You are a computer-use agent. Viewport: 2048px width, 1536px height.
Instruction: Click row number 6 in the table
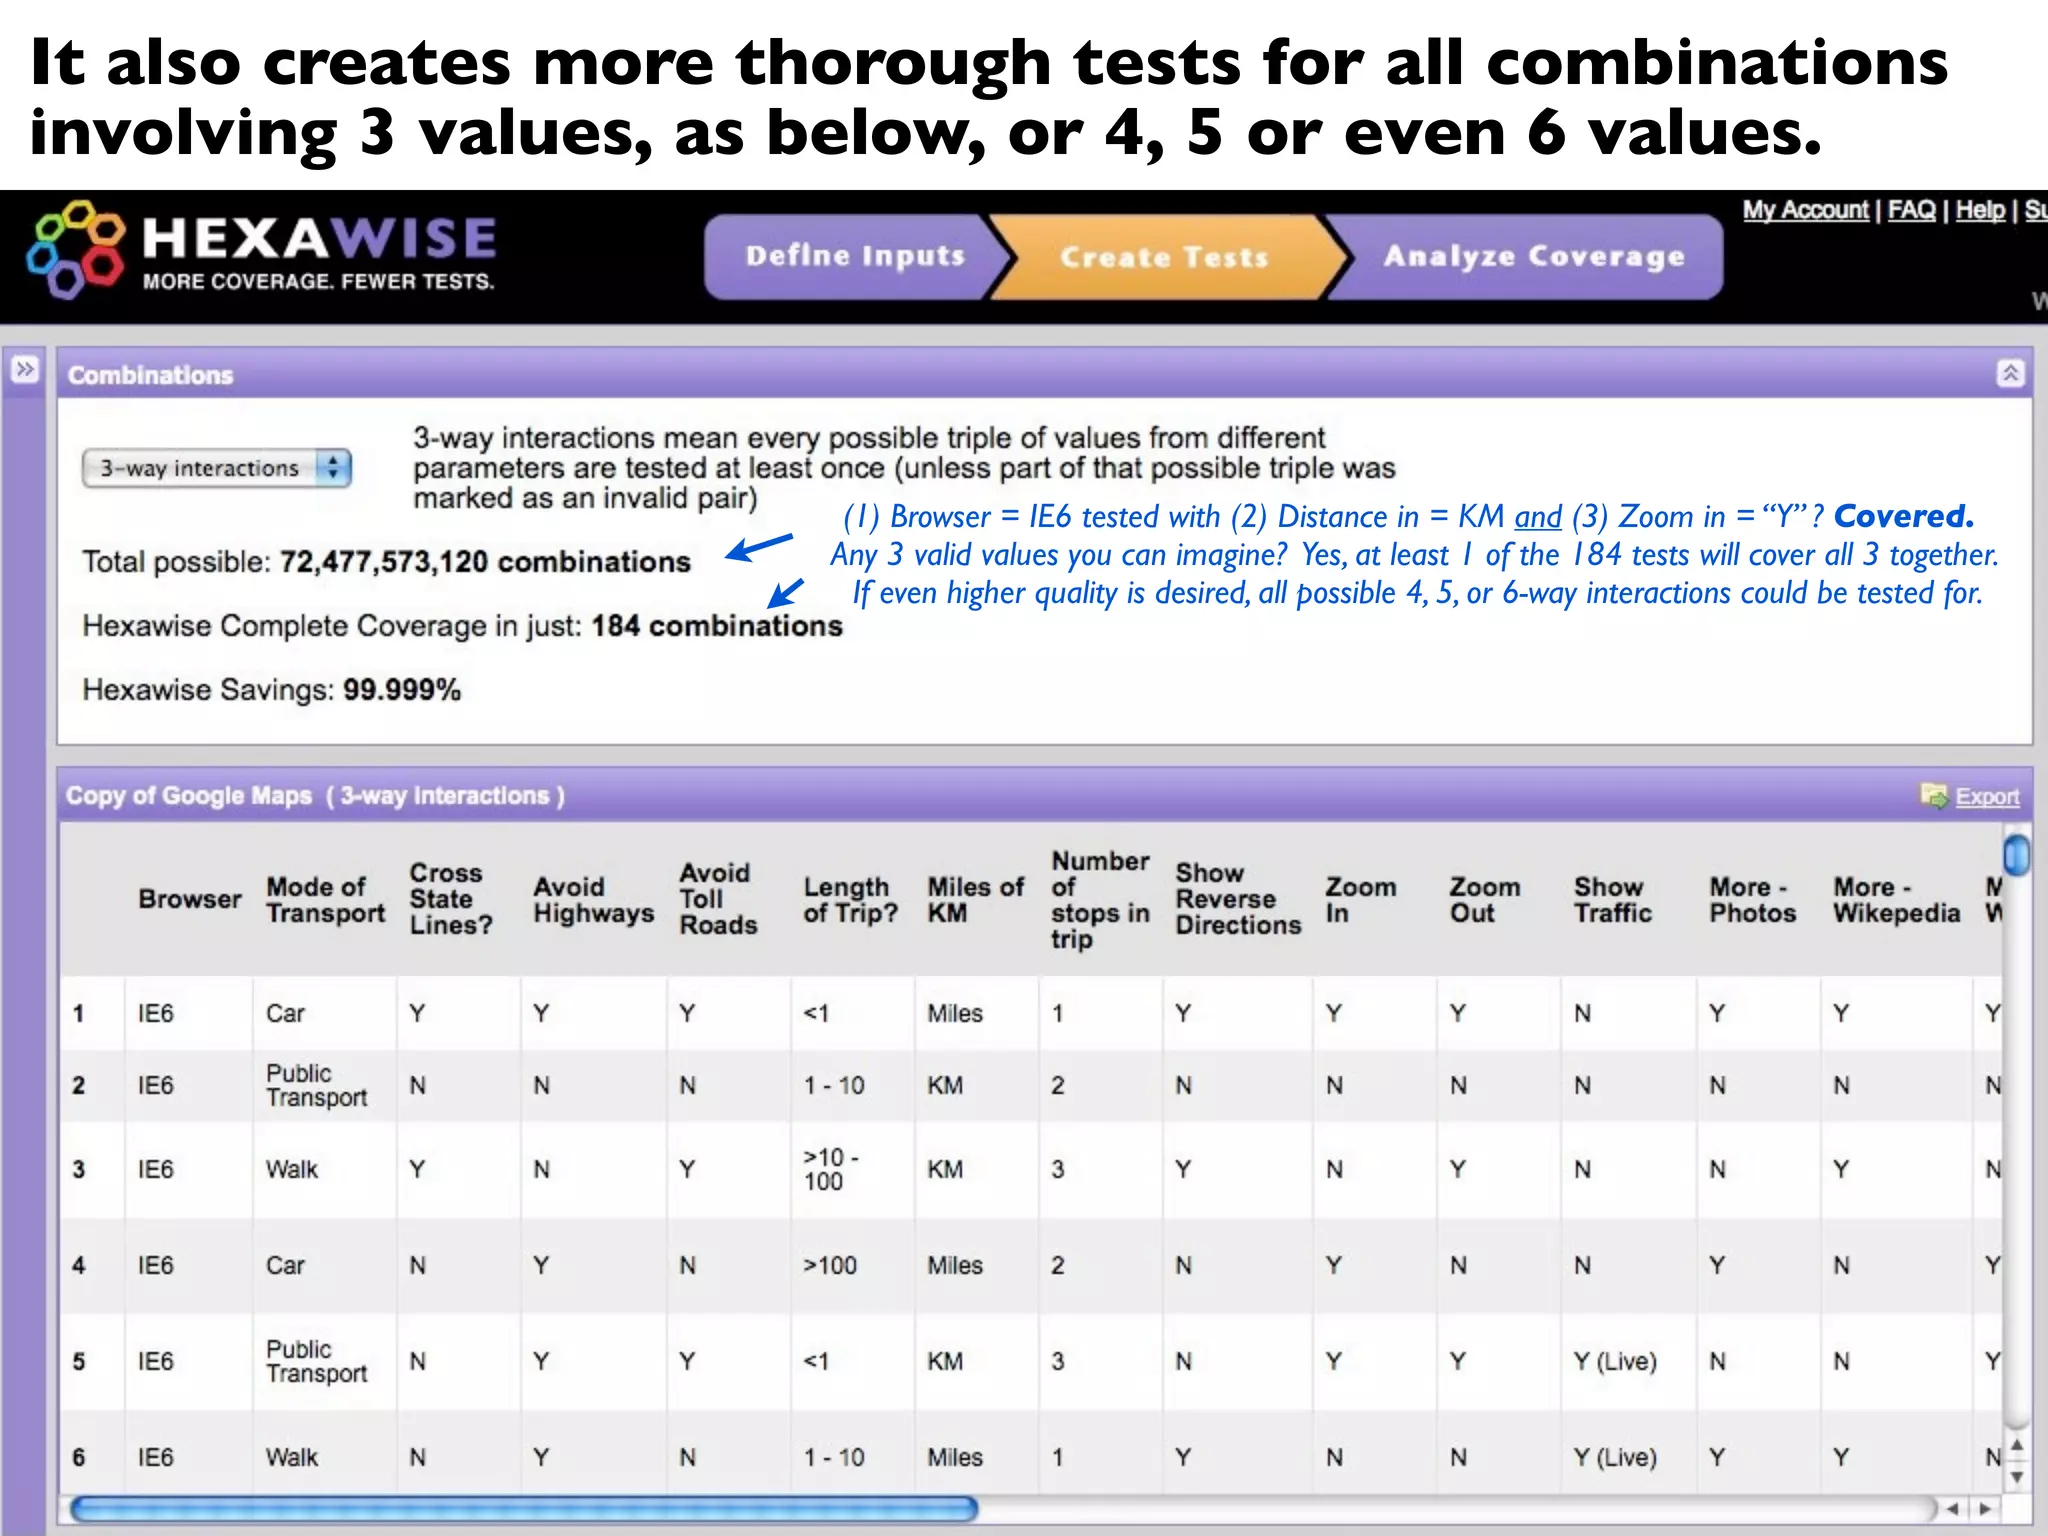coord(79,1457)
